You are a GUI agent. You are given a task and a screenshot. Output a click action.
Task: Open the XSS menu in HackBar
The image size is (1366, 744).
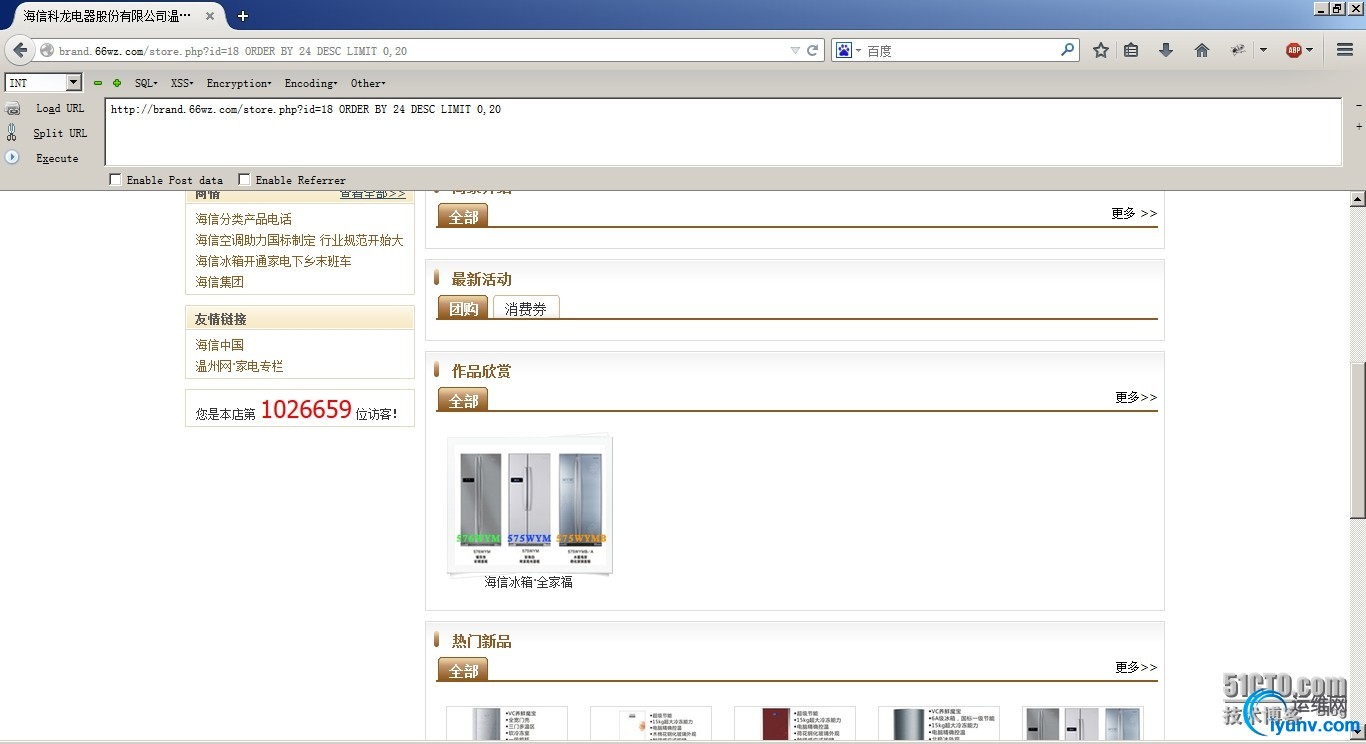pos(182,83)
